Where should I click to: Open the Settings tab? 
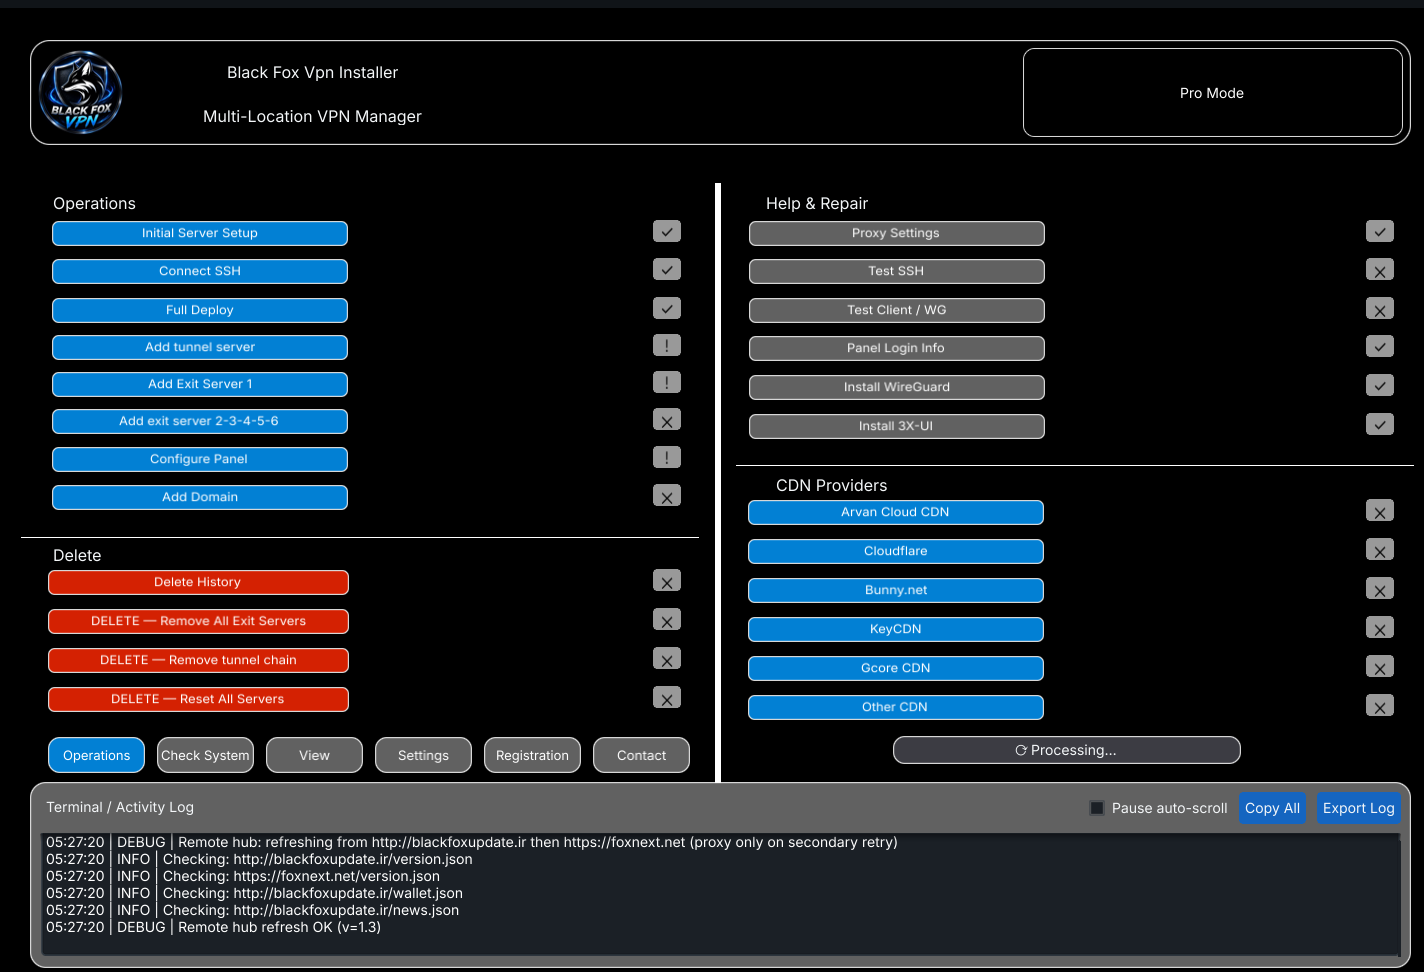coord(423,755)
